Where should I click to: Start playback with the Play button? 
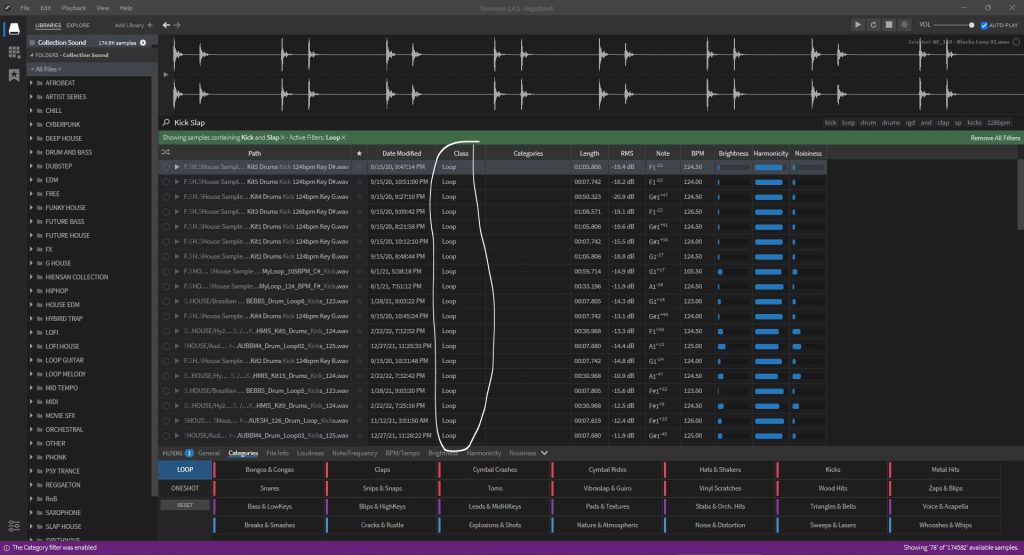[857, 25]
